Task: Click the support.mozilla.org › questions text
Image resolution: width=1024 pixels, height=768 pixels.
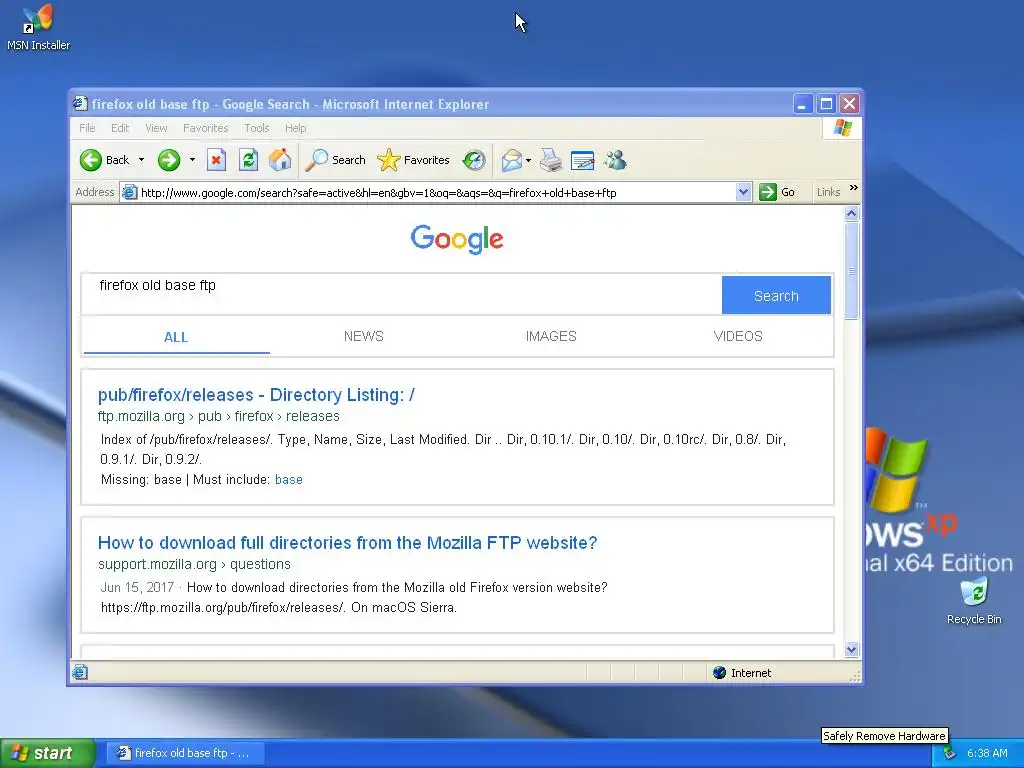Action: (194, 564)
